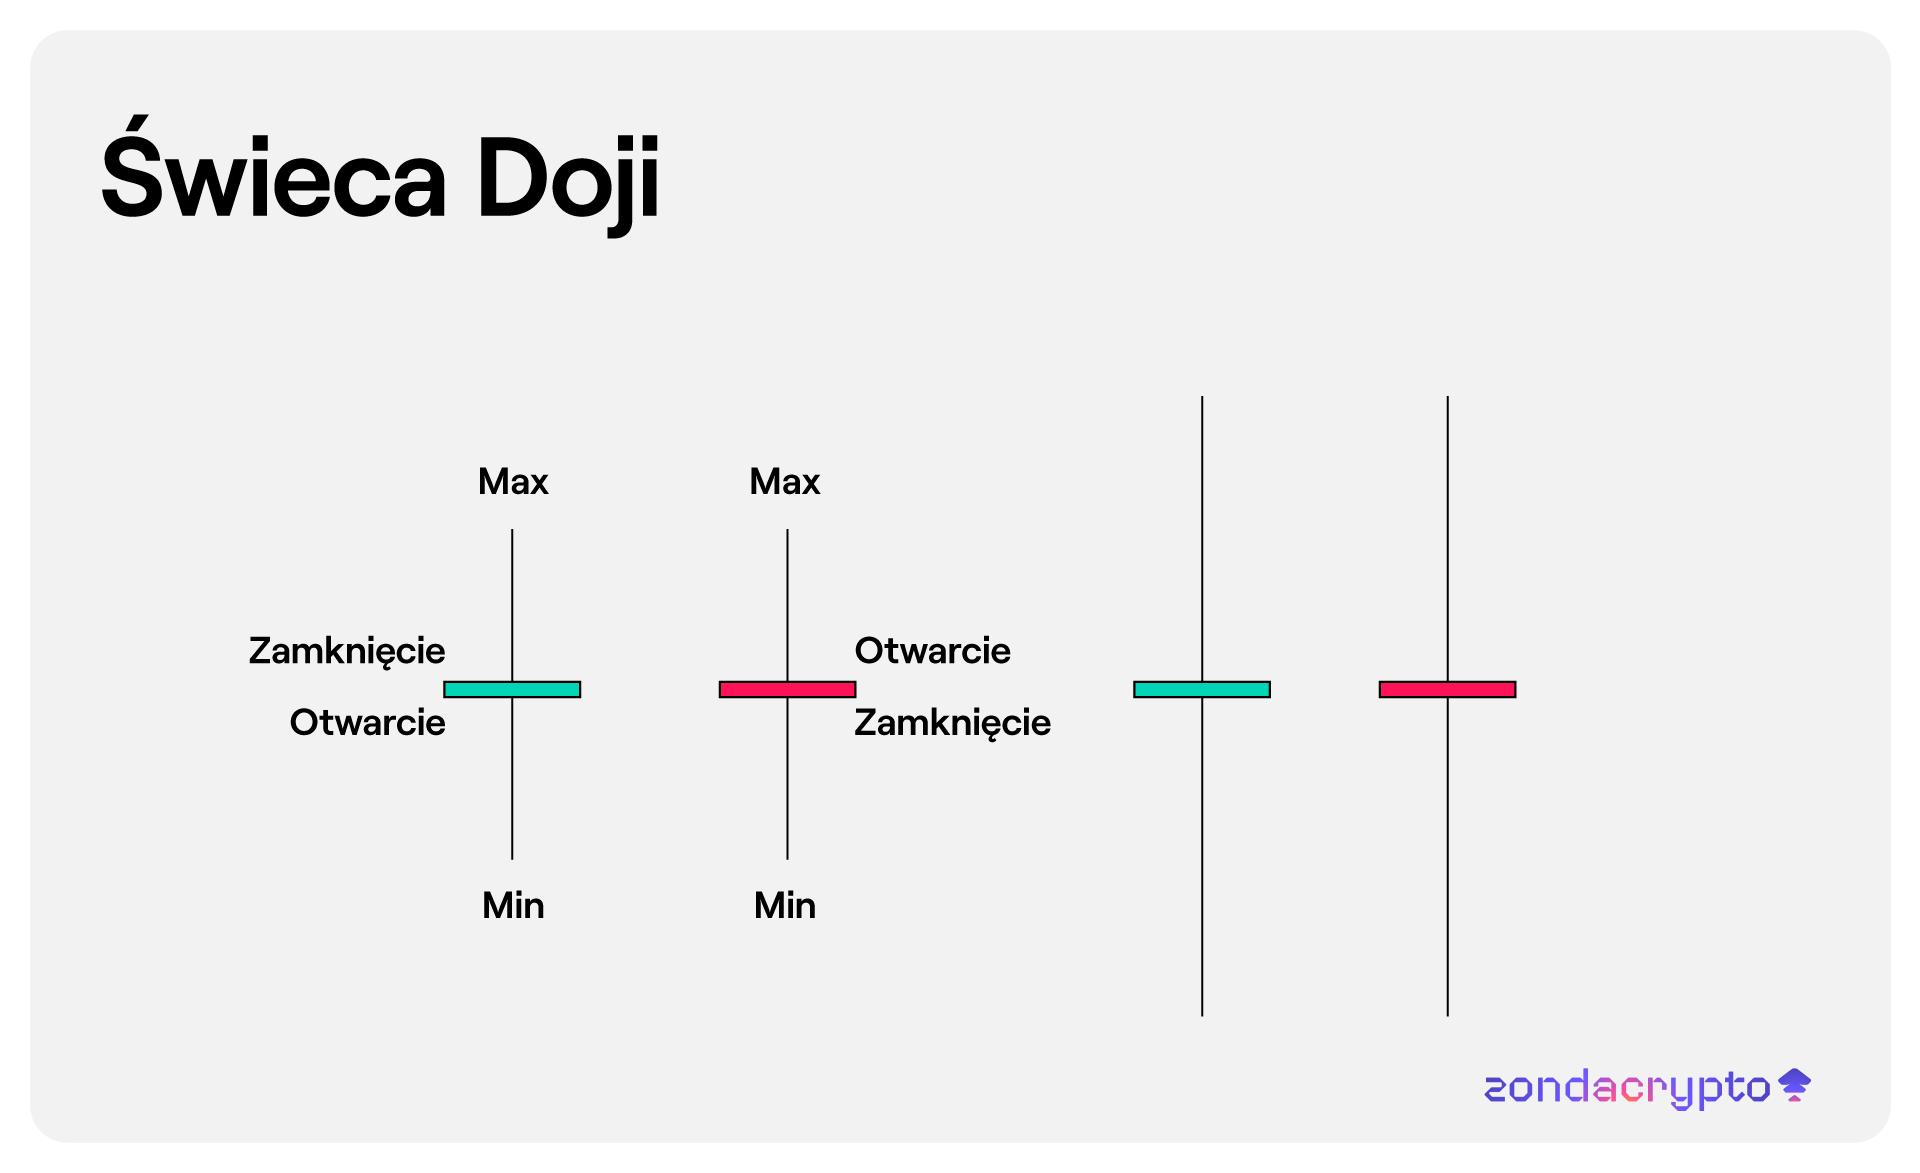Click lower wick of the labeled green candle

coord(512,778)
